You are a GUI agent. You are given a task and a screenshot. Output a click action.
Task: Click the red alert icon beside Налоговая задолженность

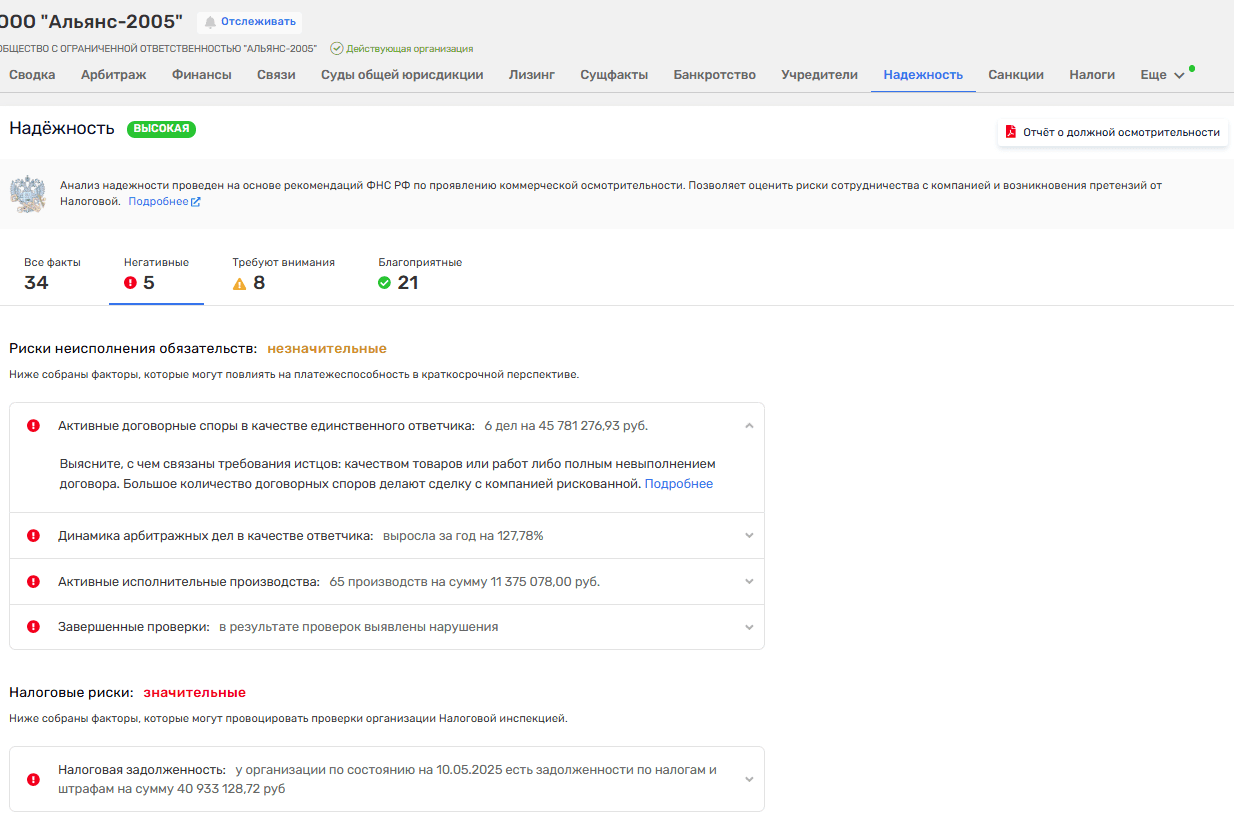click(33, 779)
